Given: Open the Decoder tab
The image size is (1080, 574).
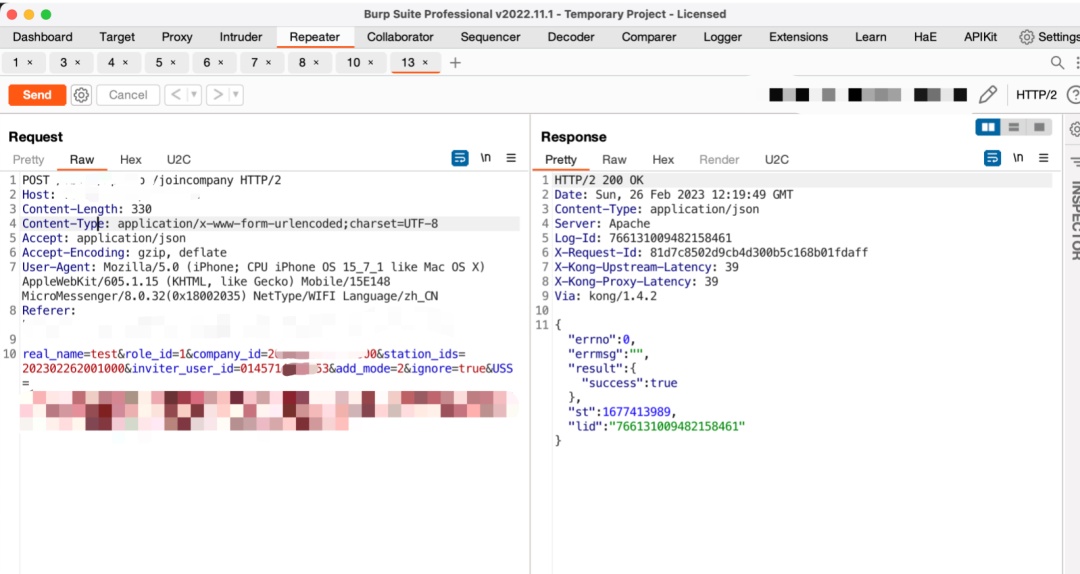Looking at the screenshot, I should (x=571, y=37).
